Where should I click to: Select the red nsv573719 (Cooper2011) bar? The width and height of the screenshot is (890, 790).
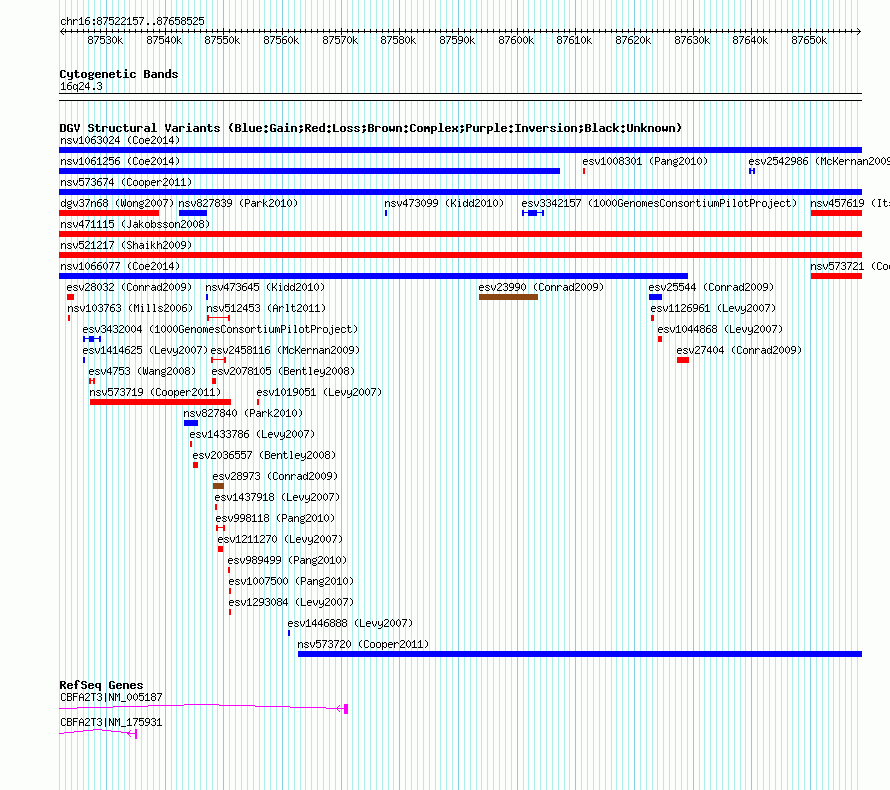point(160,402)
